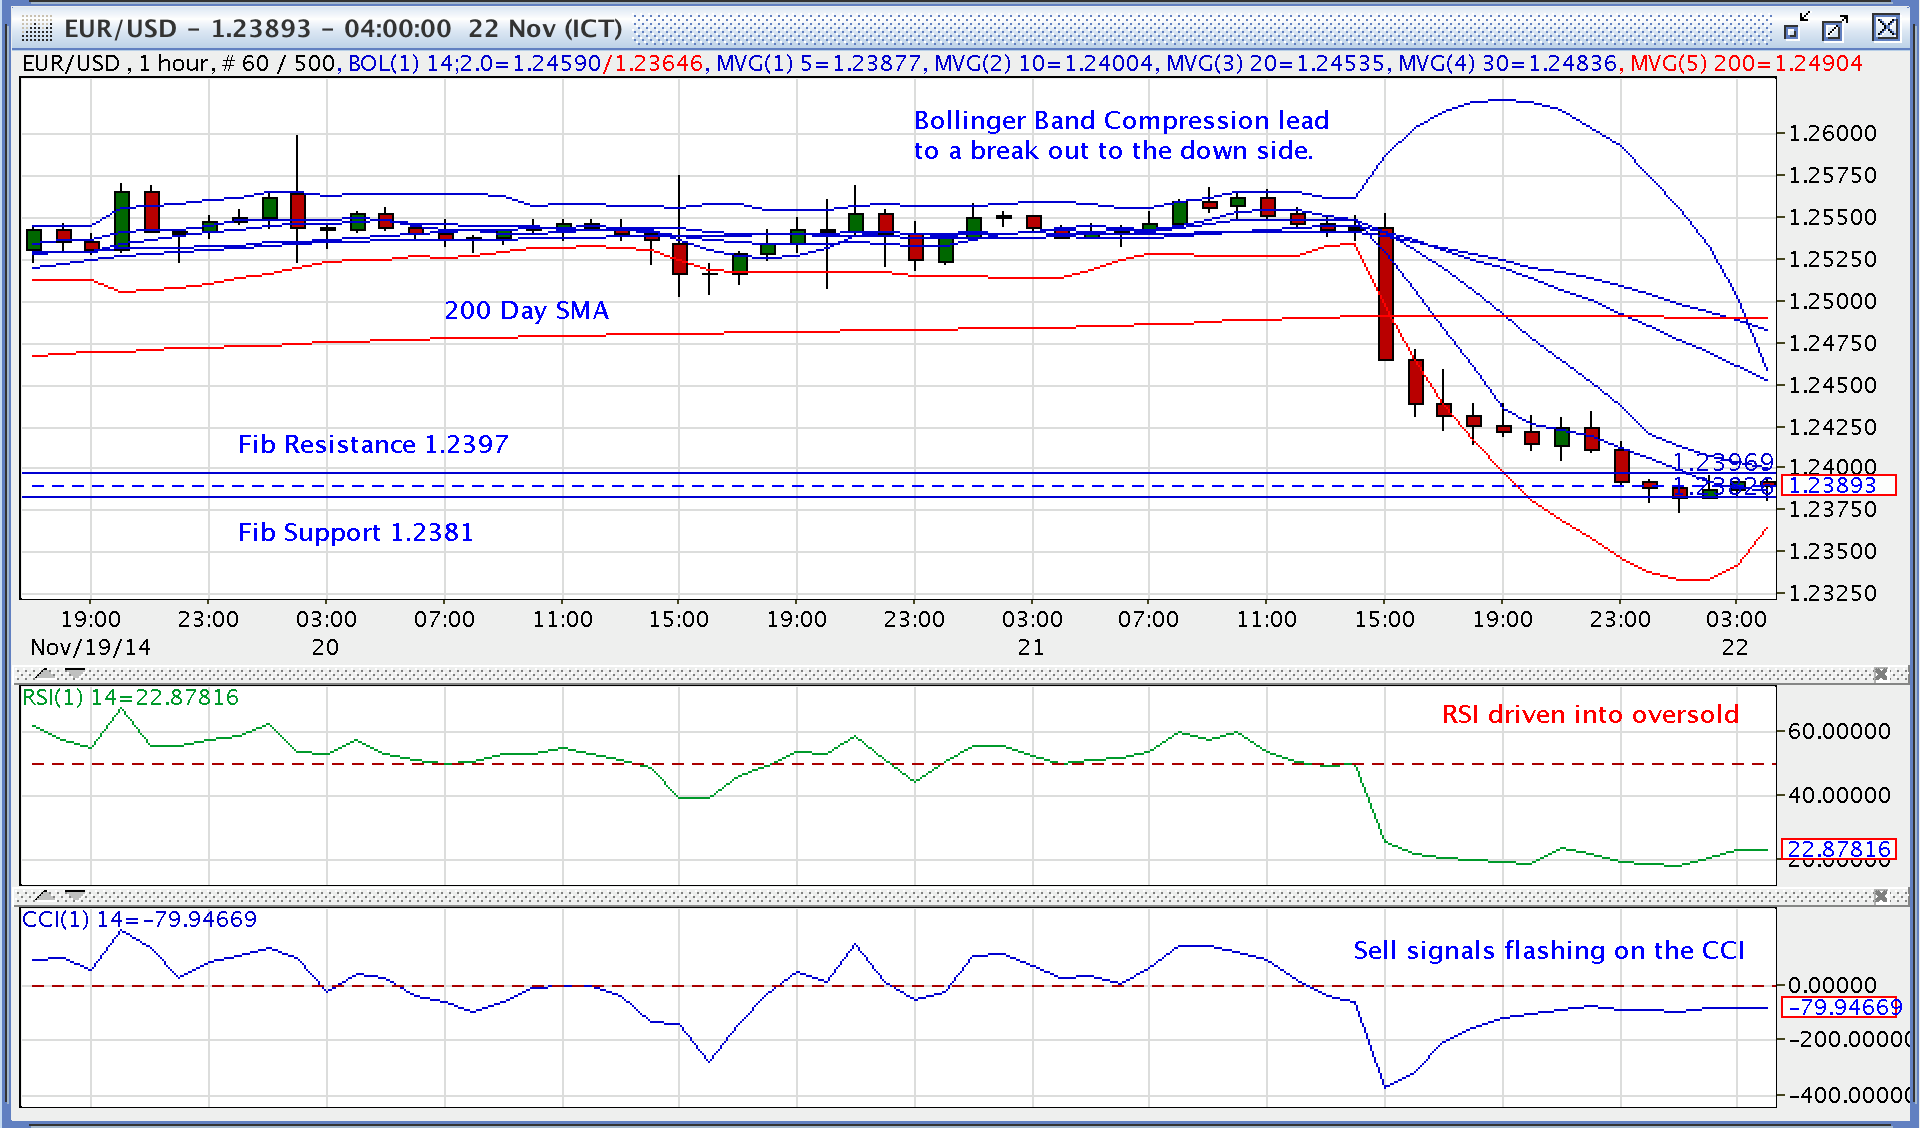The image size is (1920, 1128).
Task: Click the RSI value box 22.87816
Action: tap(1838, 849)
